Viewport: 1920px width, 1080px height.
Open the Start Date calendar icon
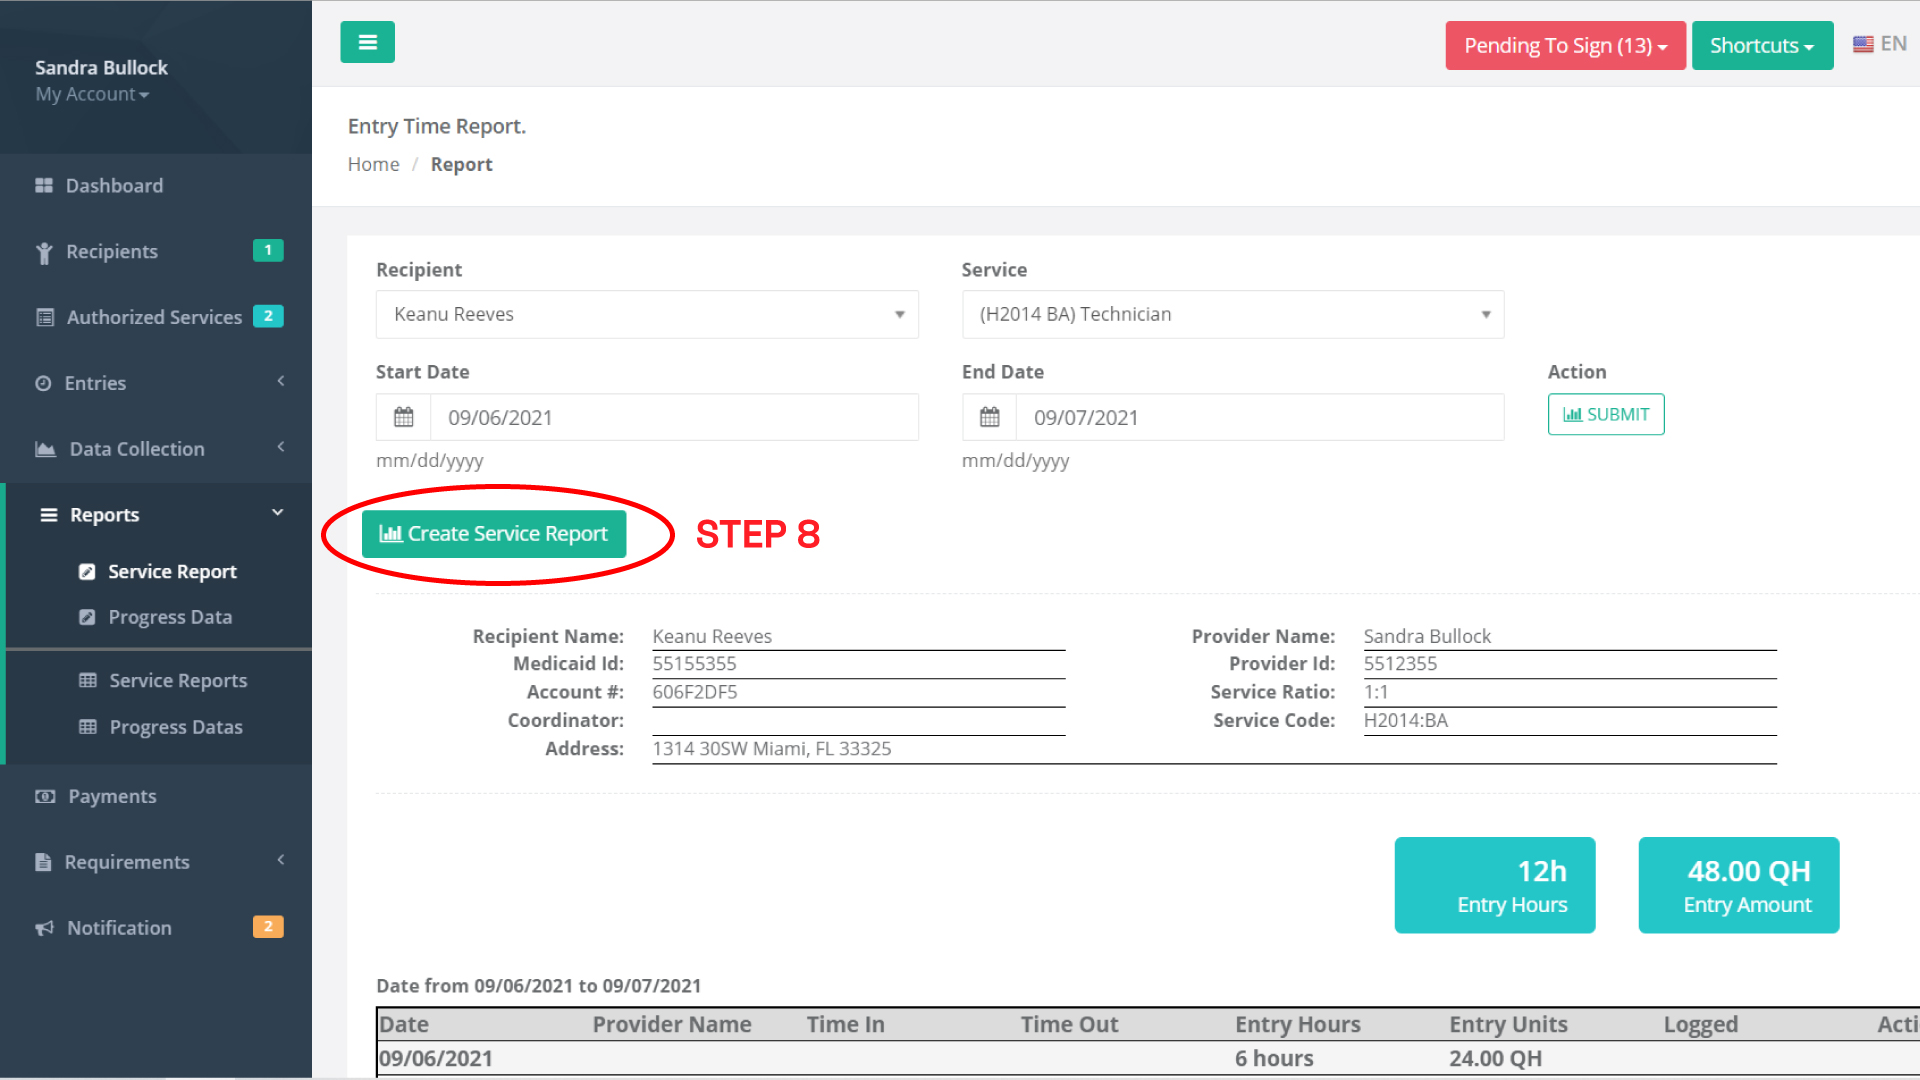click(403, 417)
